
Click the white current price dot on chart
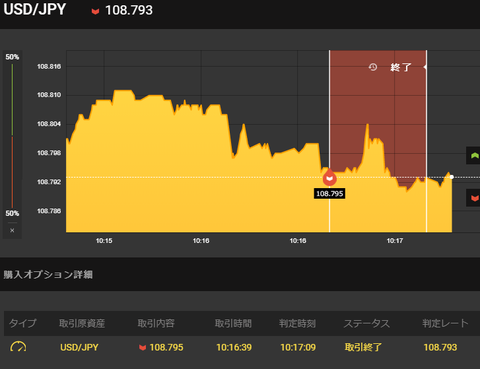[x=452, y=177]
